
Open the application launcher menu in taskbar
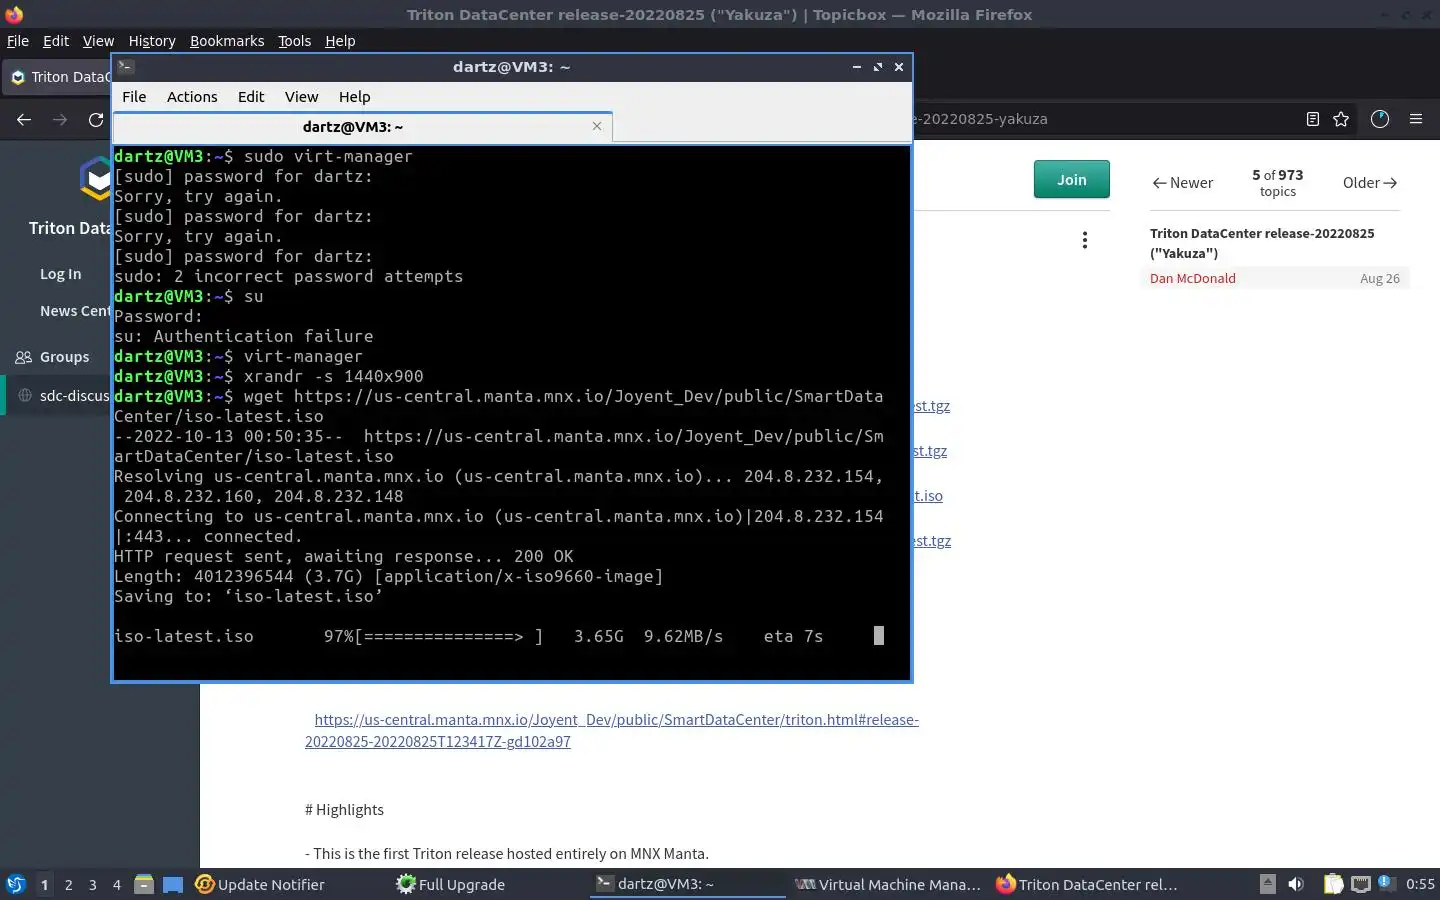(x=16, y=884)
